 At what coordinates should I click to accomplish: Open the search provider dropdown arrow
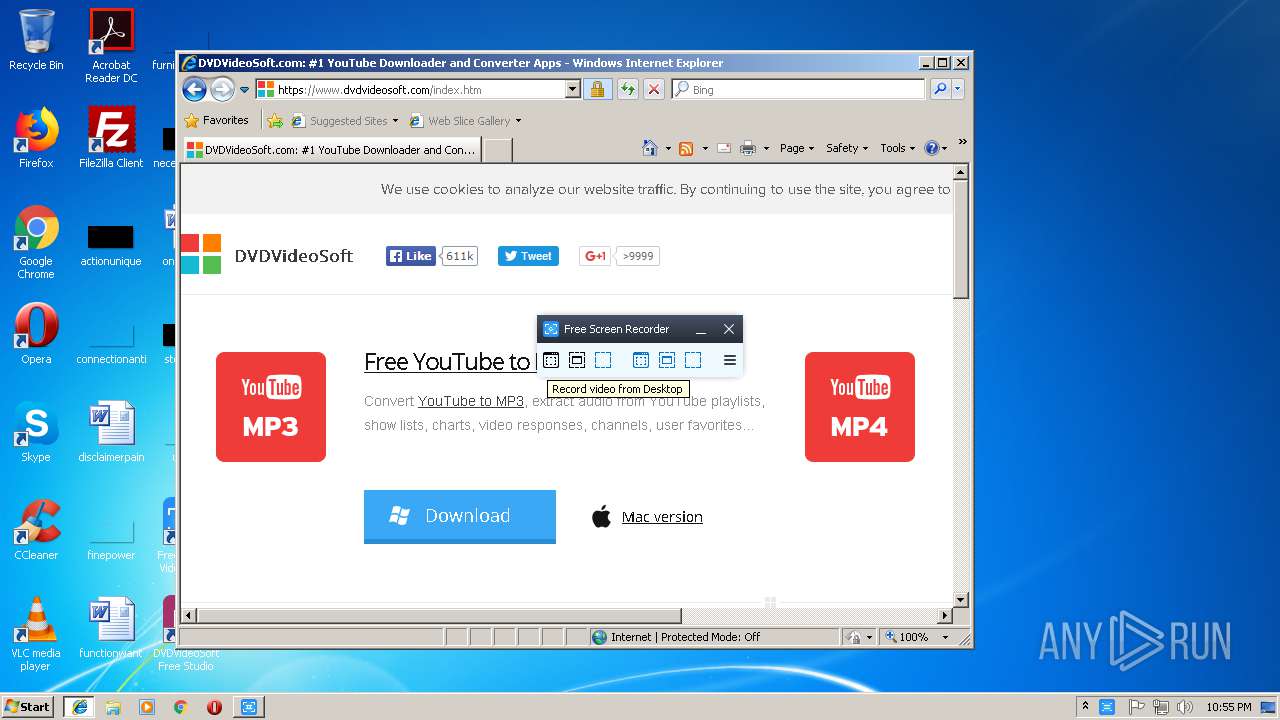point(957,89)
